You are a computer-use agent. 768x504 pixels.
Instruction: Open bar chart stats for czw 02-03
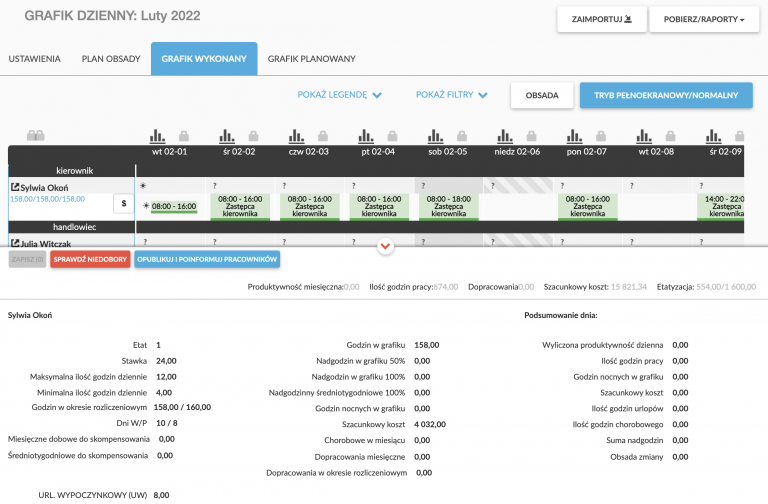point(296,136)
